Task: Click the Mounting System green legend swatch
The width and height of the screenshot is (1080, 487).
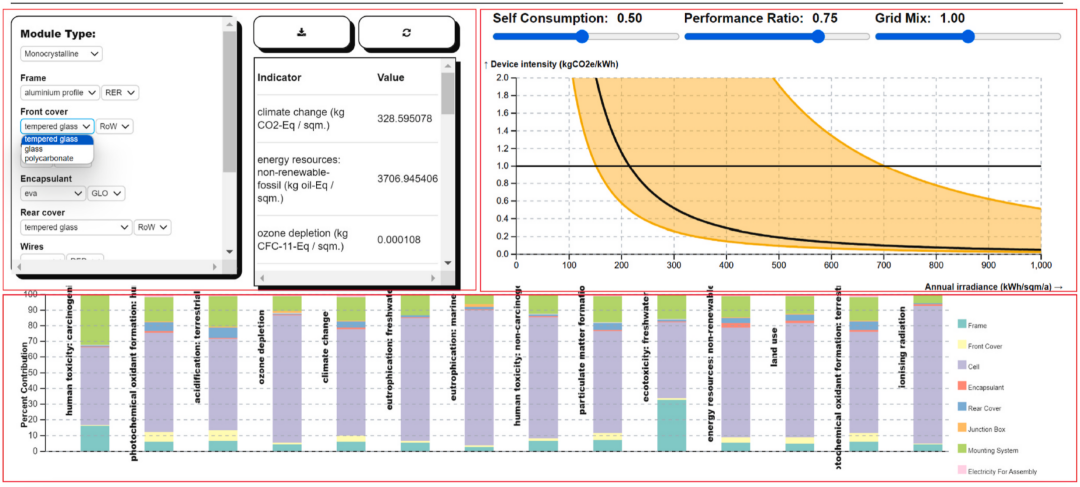Action: [x=961, y=449]
